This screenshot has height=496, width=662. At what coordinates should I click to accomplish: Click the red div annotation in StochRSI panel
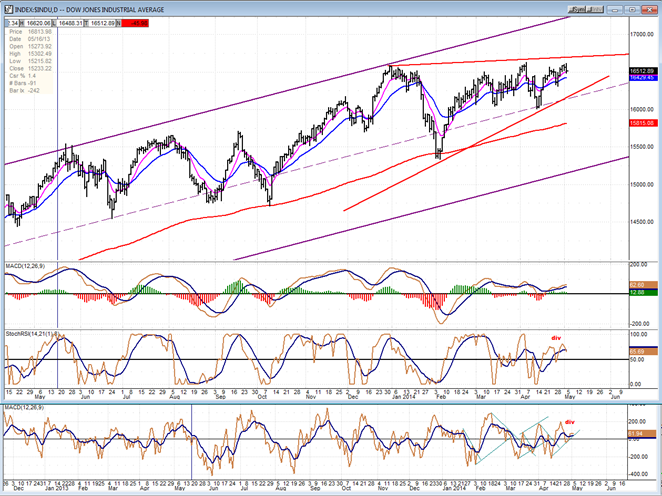point(556,337)
